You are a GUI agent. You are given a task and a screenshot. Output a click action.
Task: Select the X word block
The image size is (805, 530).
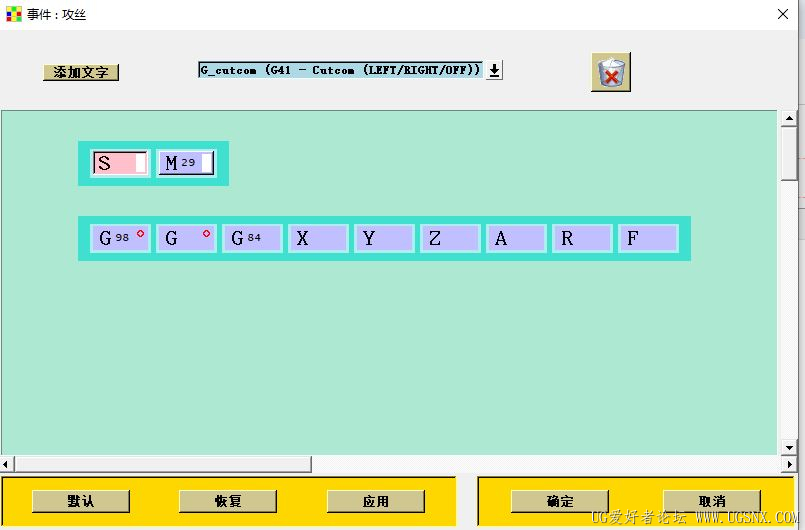click(x=318, y=238)
